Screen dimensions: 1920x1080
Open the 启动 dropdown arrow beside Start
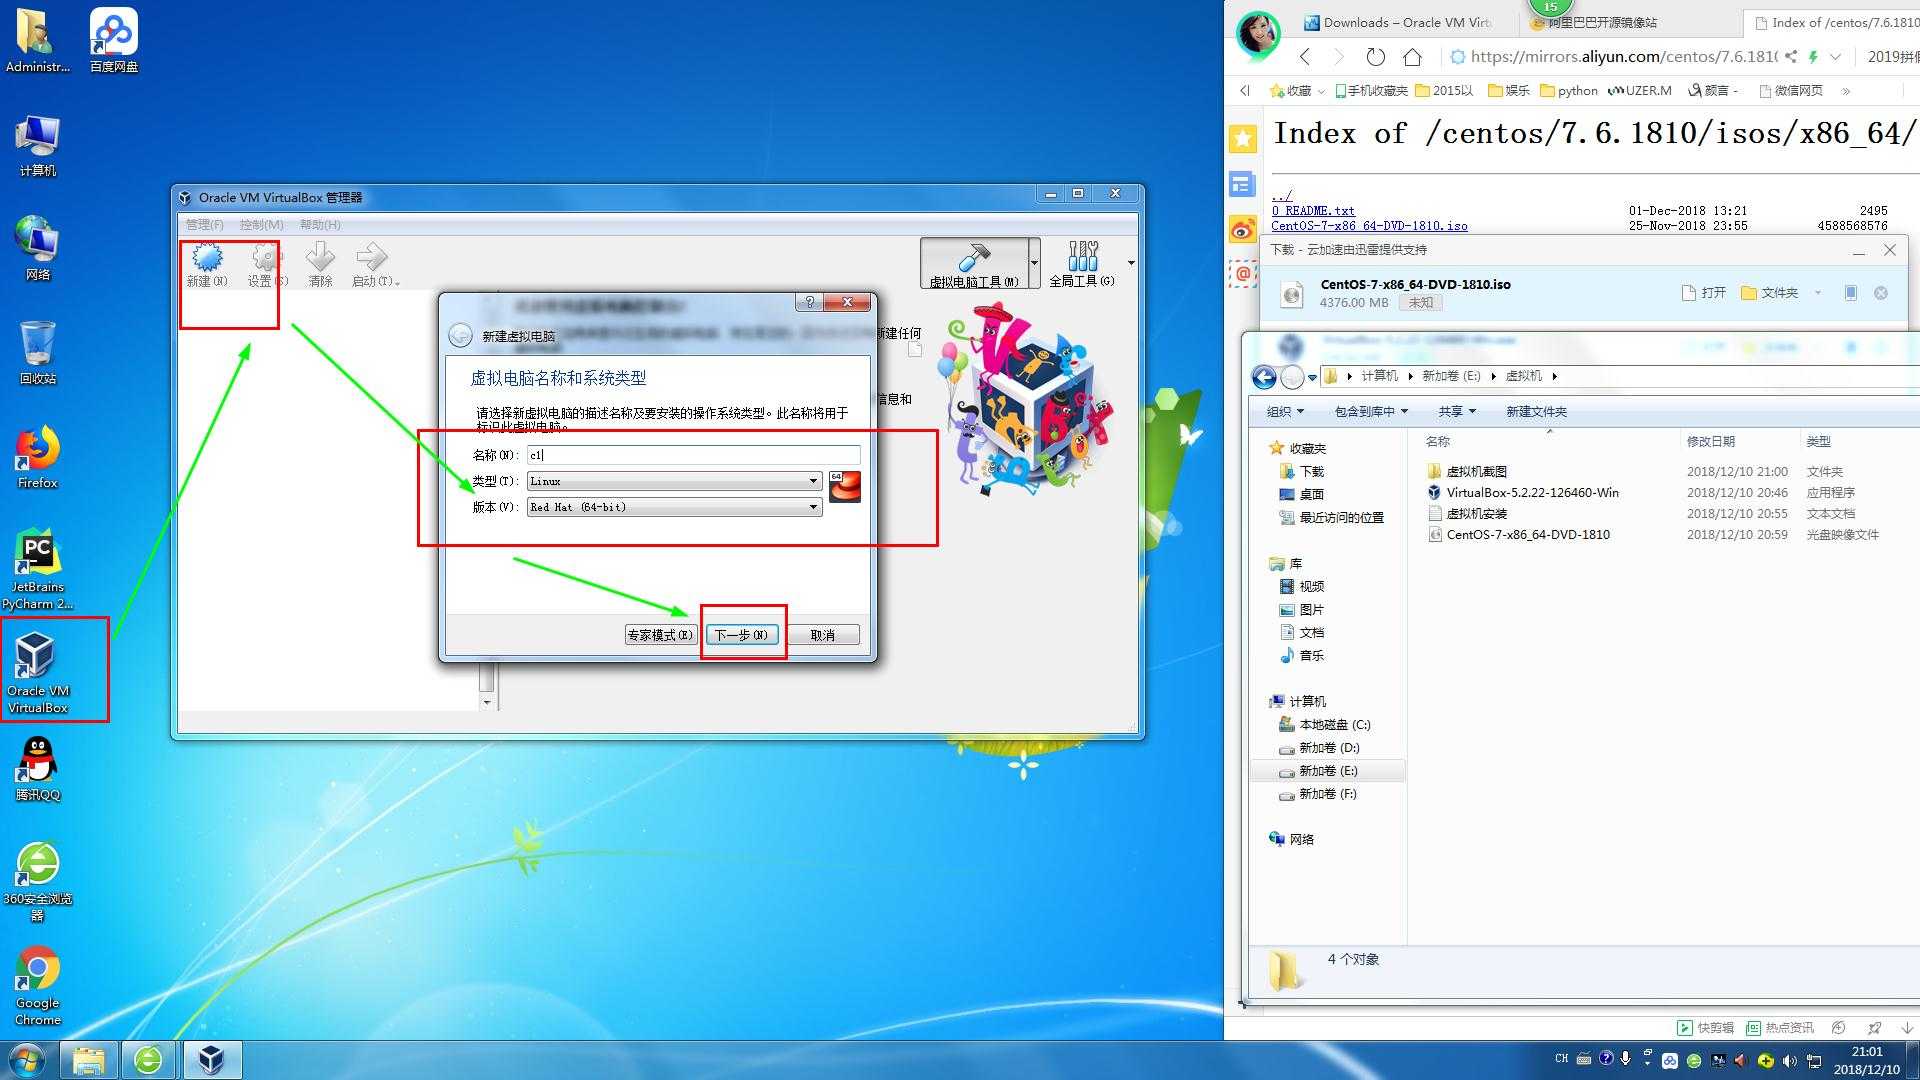pos(398,283)
